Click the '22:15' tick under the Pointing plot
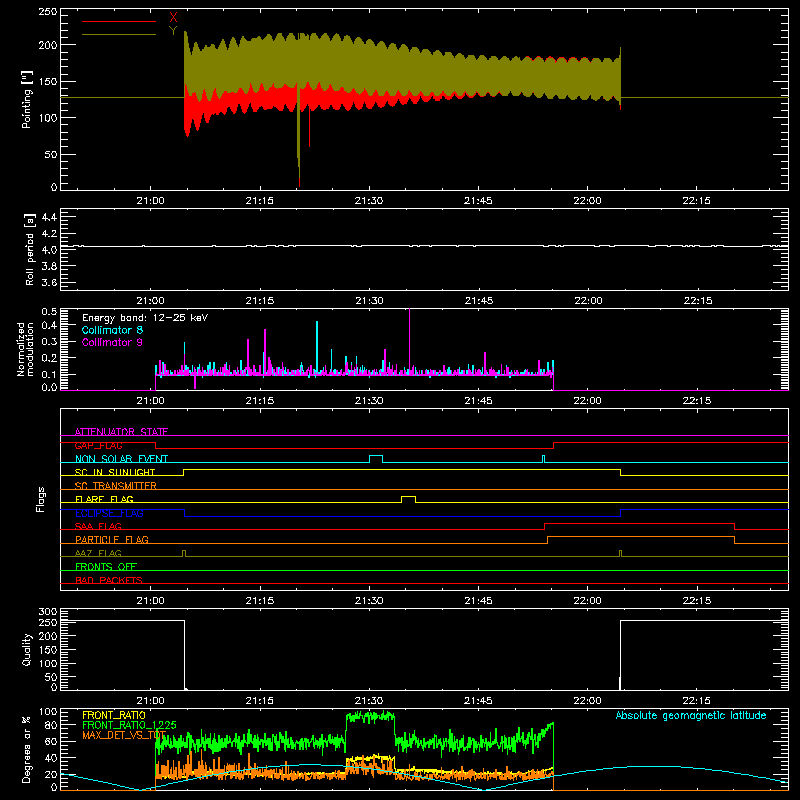Image resolution: width=800 pixels, height=800 pixels. [696, 201]
